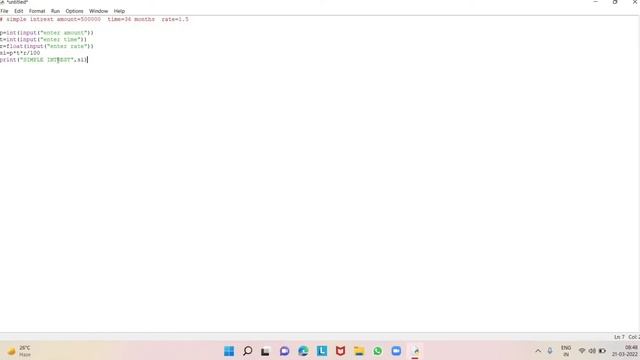This screenshot has height=360, width=640.
Task: Click the Windows Start button
Action: click(229, 351)
